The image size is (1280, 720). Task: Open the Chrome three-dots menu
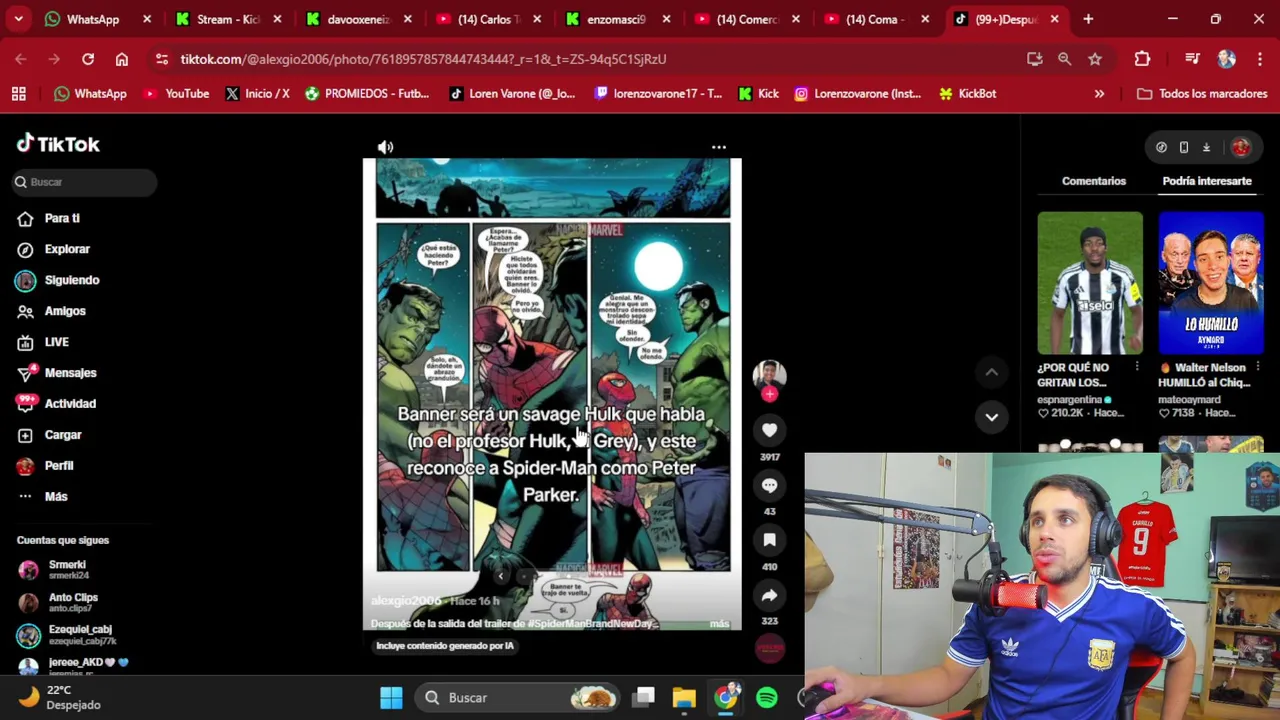tap(1259, 59)
